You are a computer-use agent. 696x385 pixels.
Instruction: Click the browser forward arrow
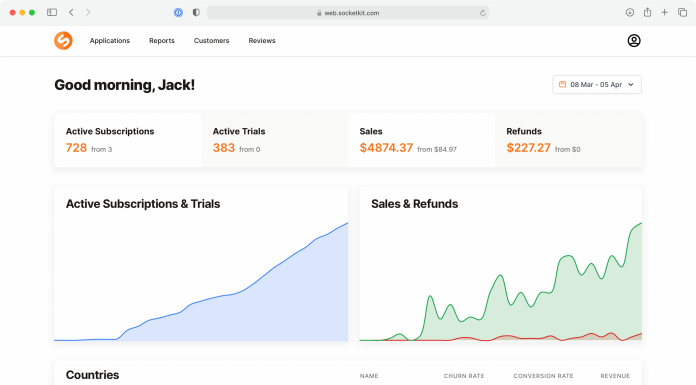tap(88, 12)
